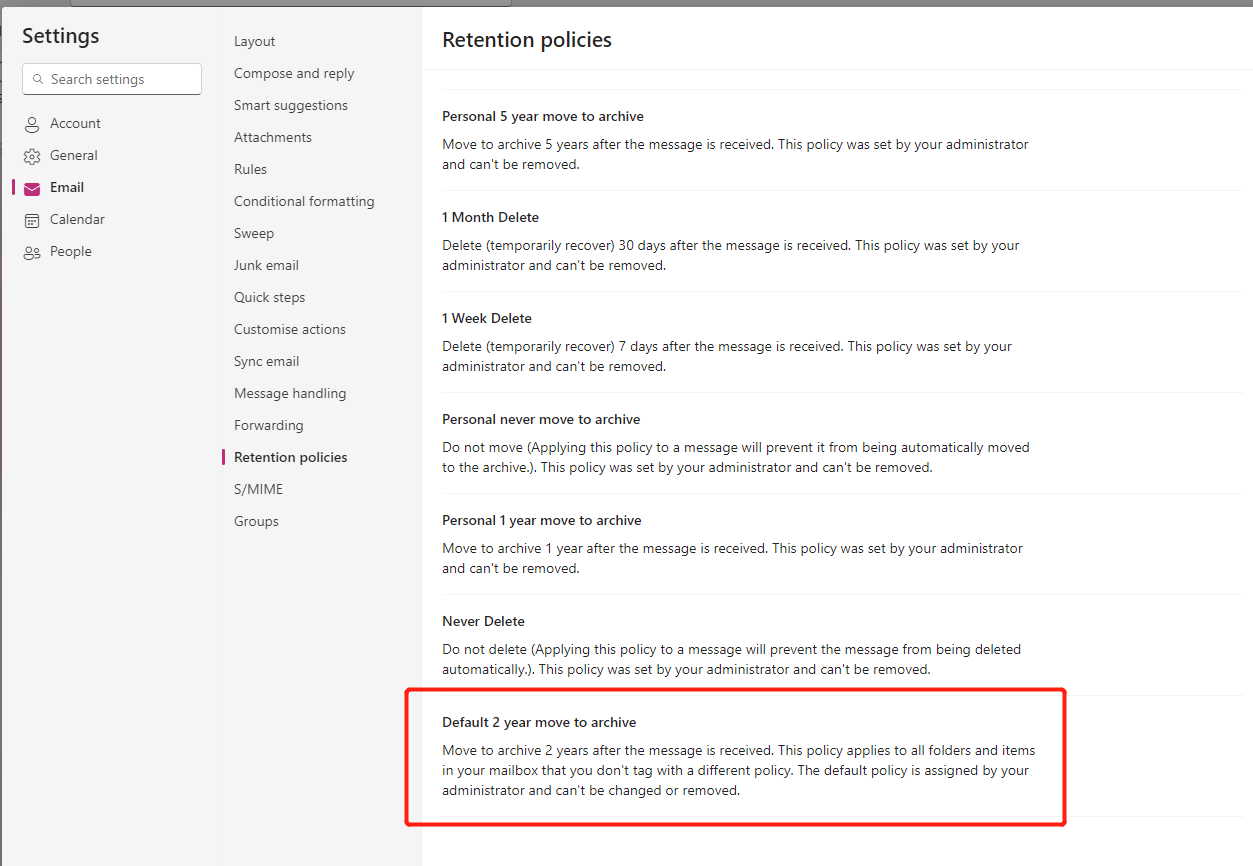
Task: Click the Calendar icon in settings sidebar
Action: click(32, 220)
